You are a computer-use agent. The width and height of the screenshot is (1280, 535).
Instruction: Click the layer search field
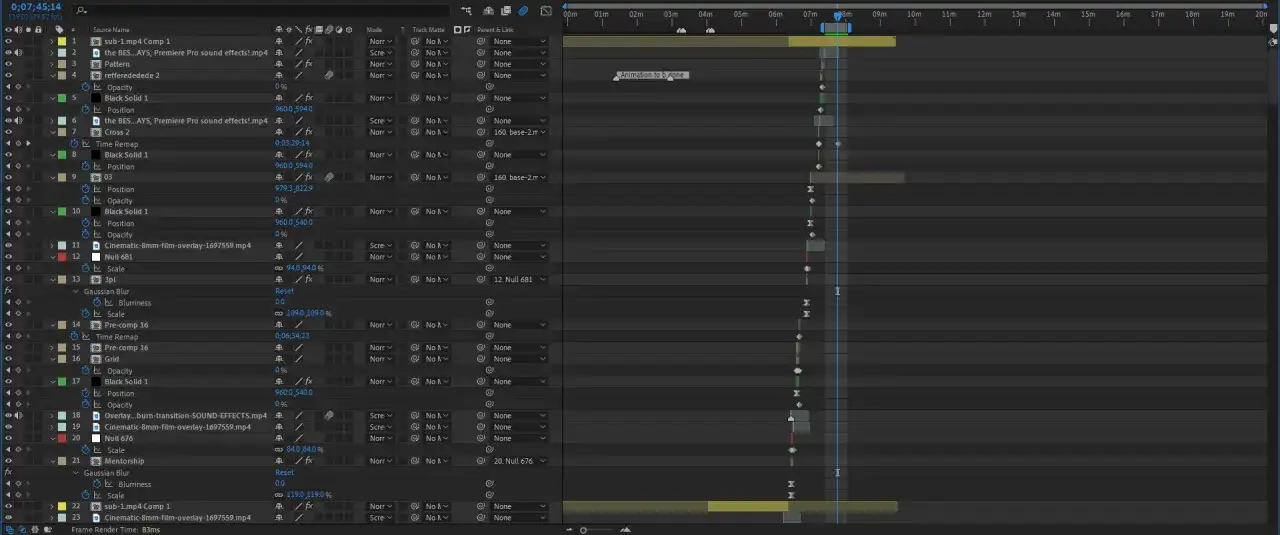pos(263,11)
